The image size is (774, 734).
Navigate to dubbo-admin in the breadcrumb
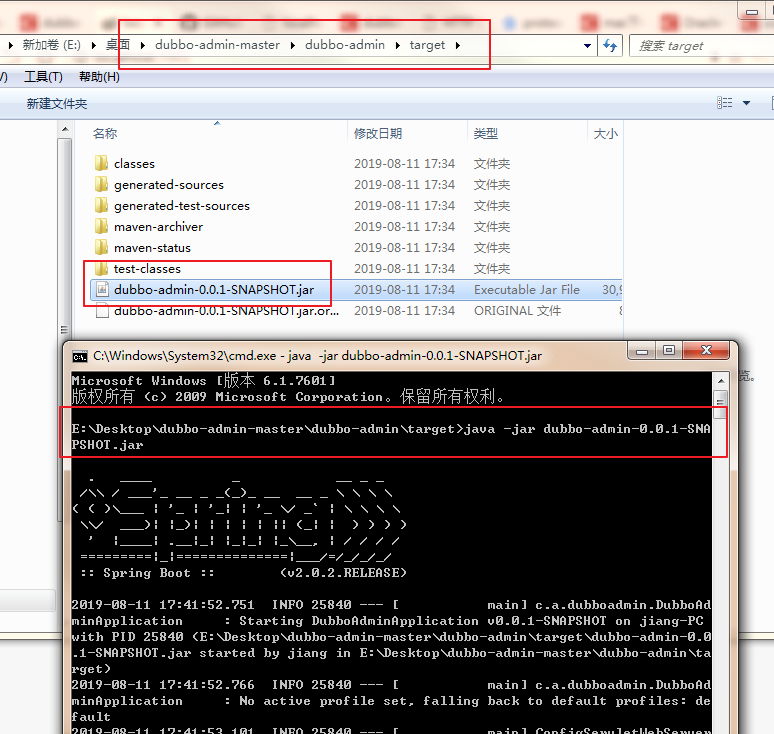(x=345, y=45)
